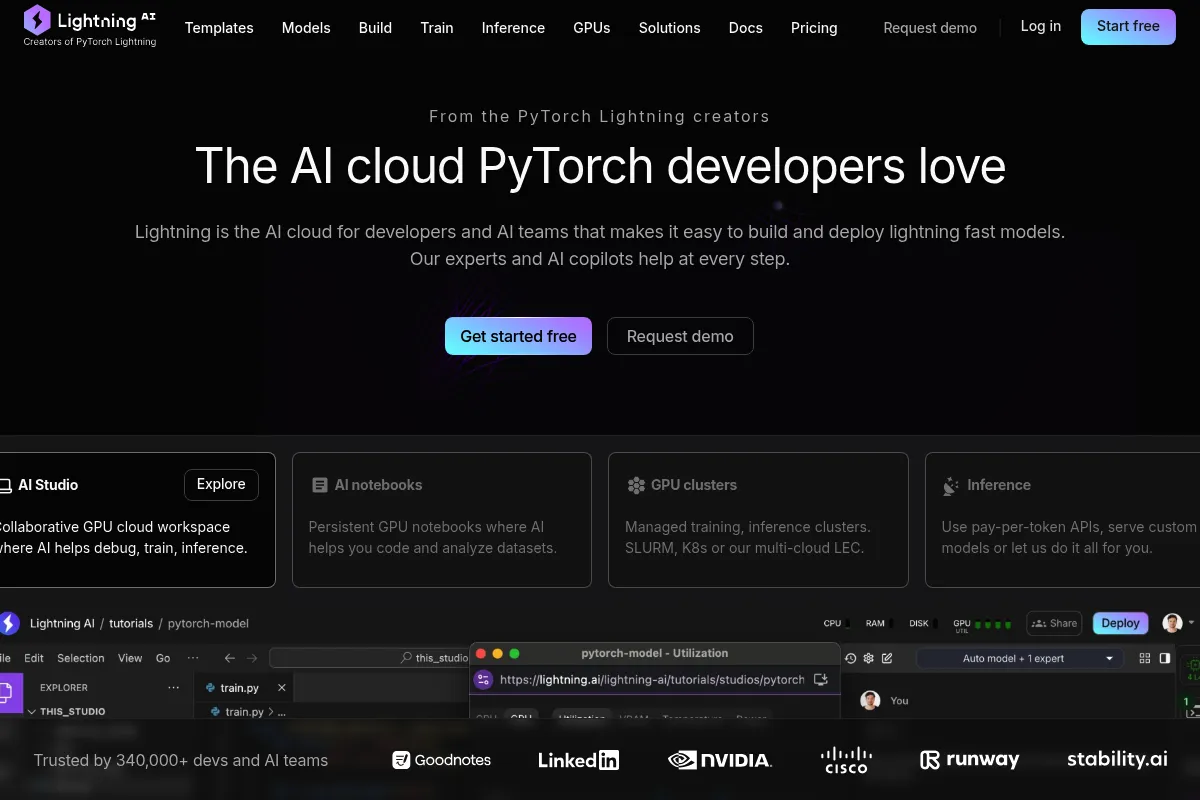Click the Lightning AI logo in header
Screen dimensions: 1200x800
90,26
